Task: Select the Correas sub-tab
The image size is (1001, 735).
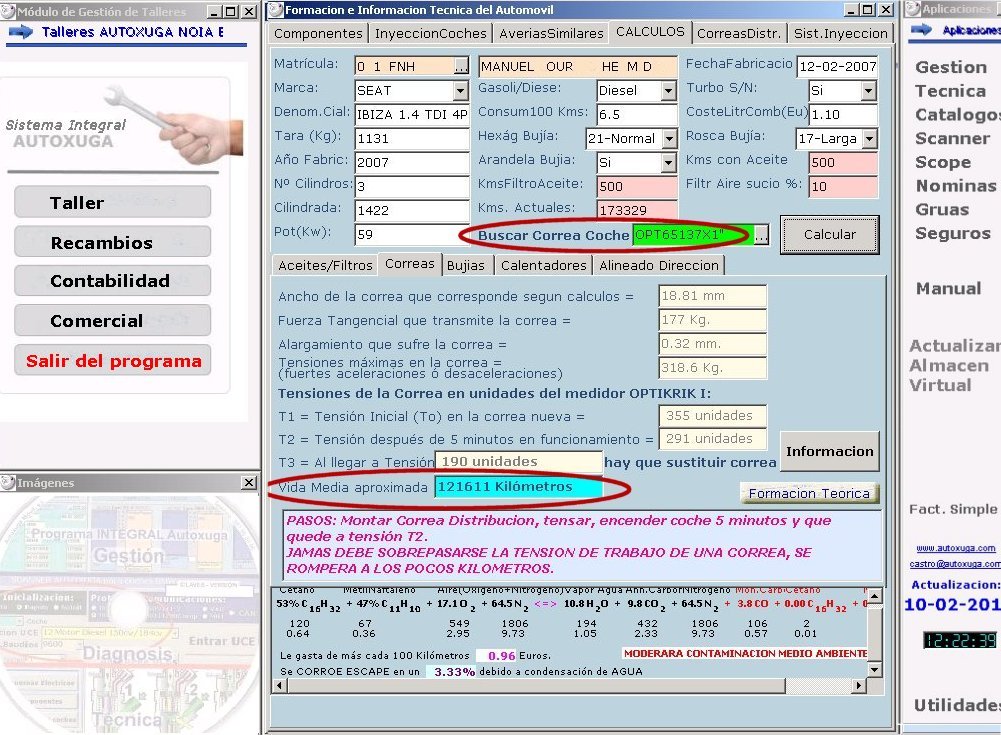Action: pos(409,264)
